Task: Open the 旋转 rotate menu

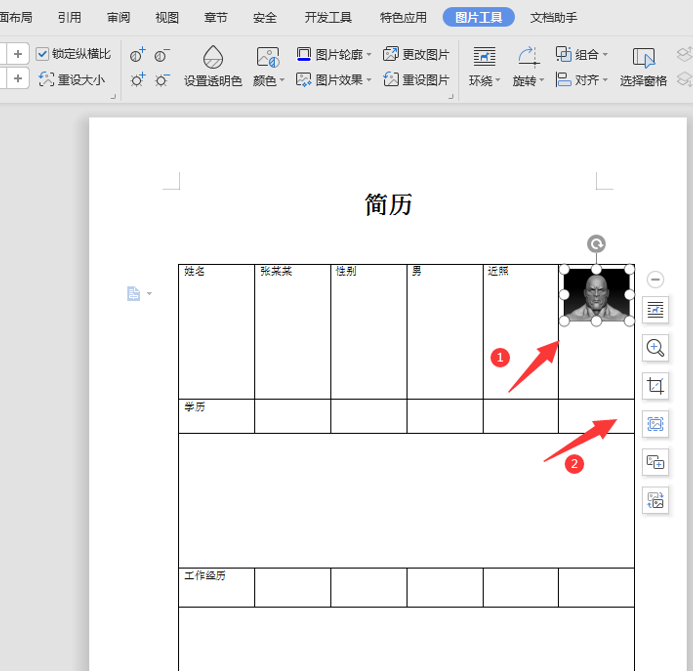Action: (x=528, y=66)
